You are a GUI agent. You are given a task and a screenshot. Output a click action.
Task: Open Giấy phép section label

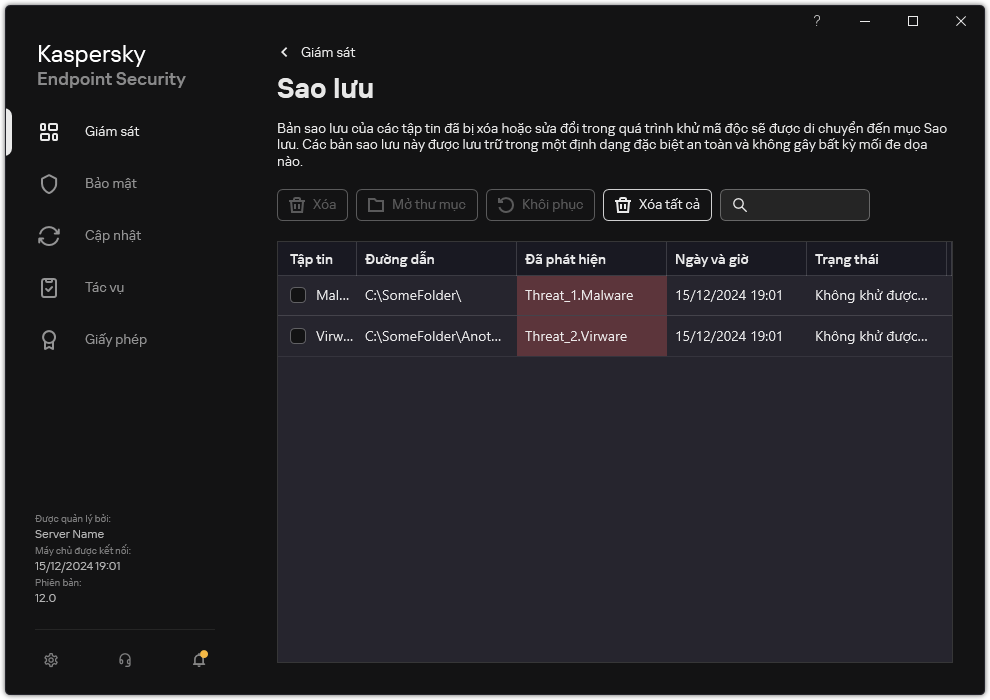click(x=116, y=340)
